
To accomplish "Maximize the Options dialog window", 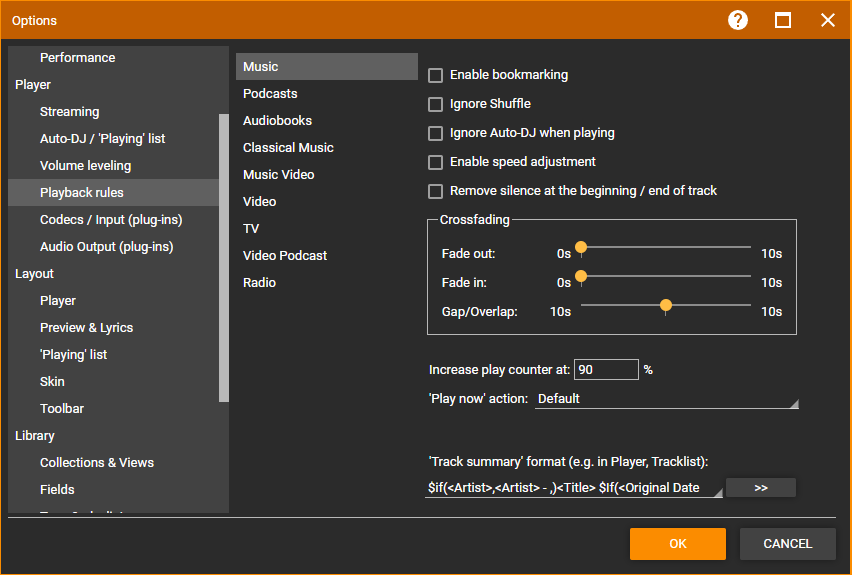I will 782,21.
